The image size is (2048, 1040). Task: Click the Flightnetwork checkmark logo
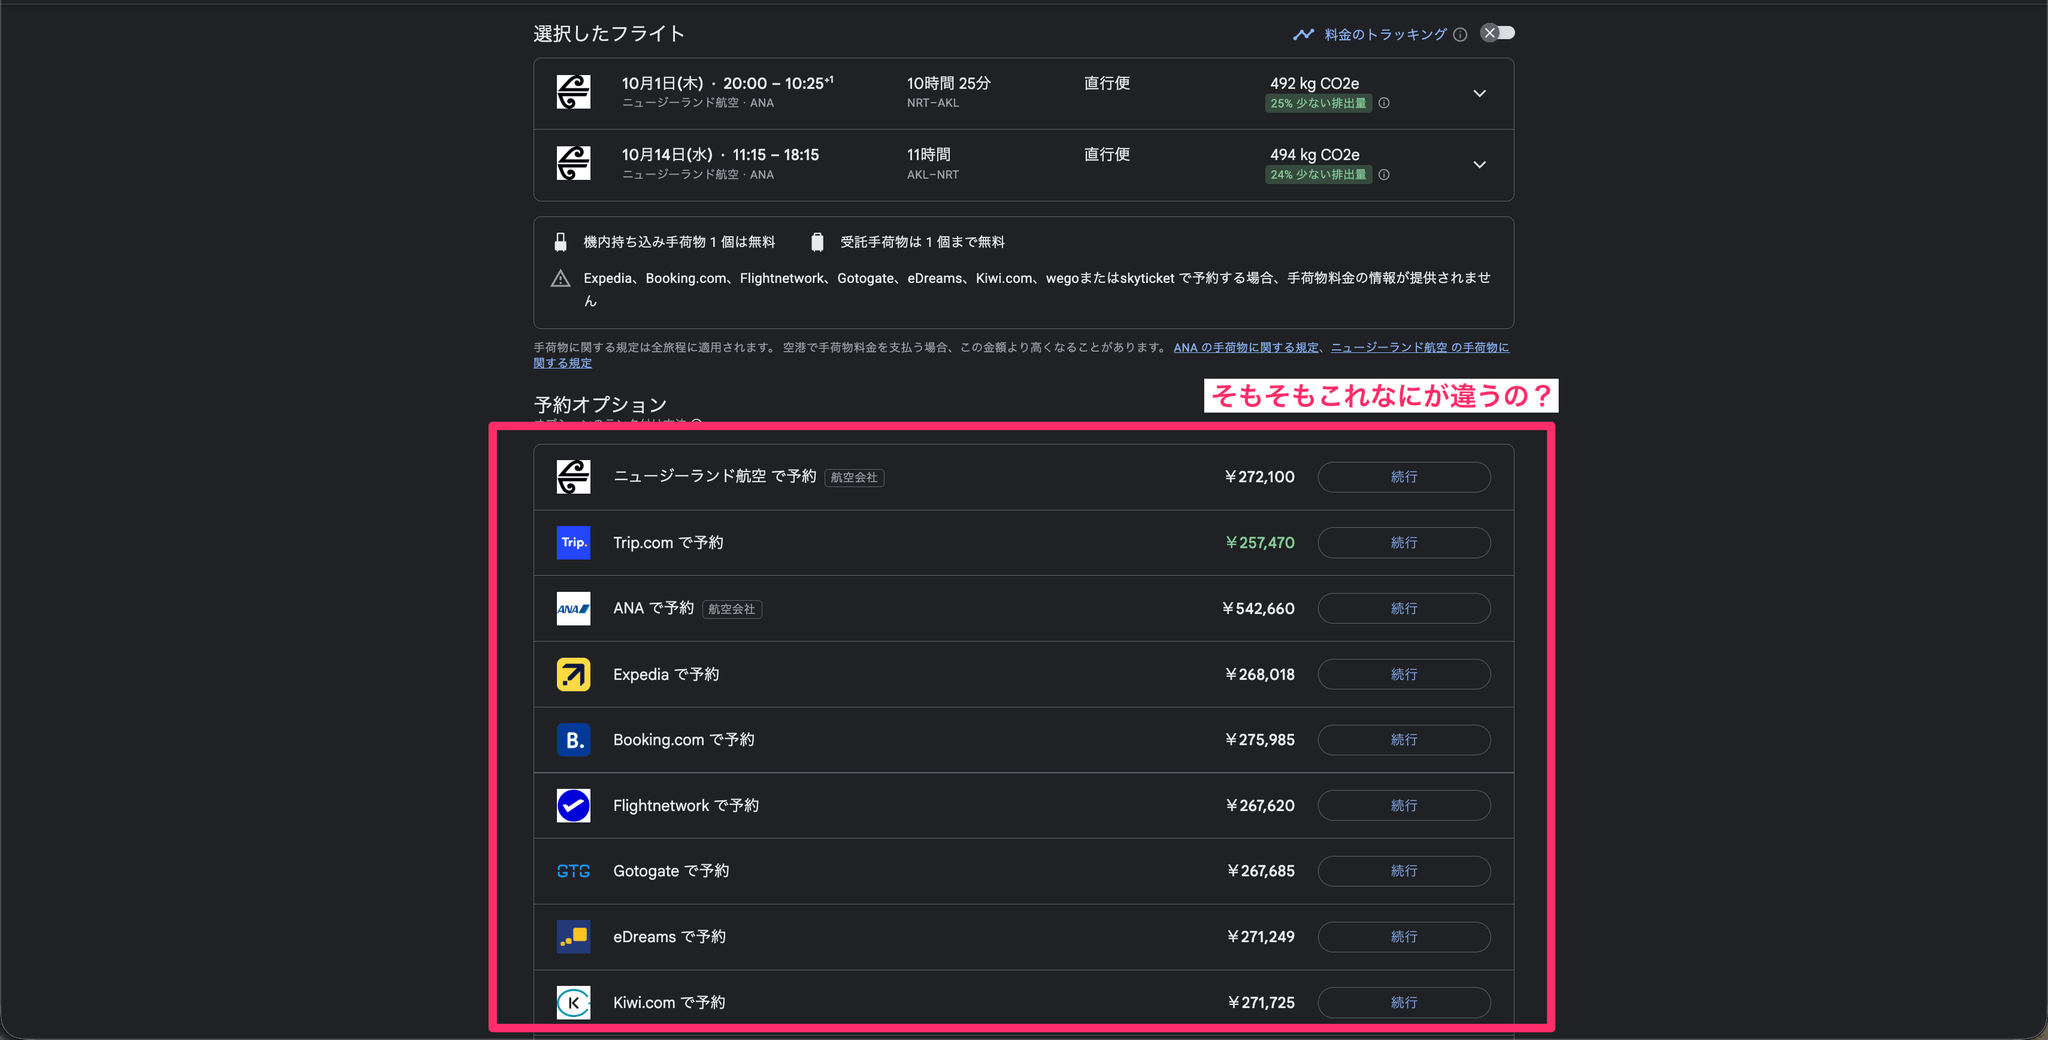[573, 805]
